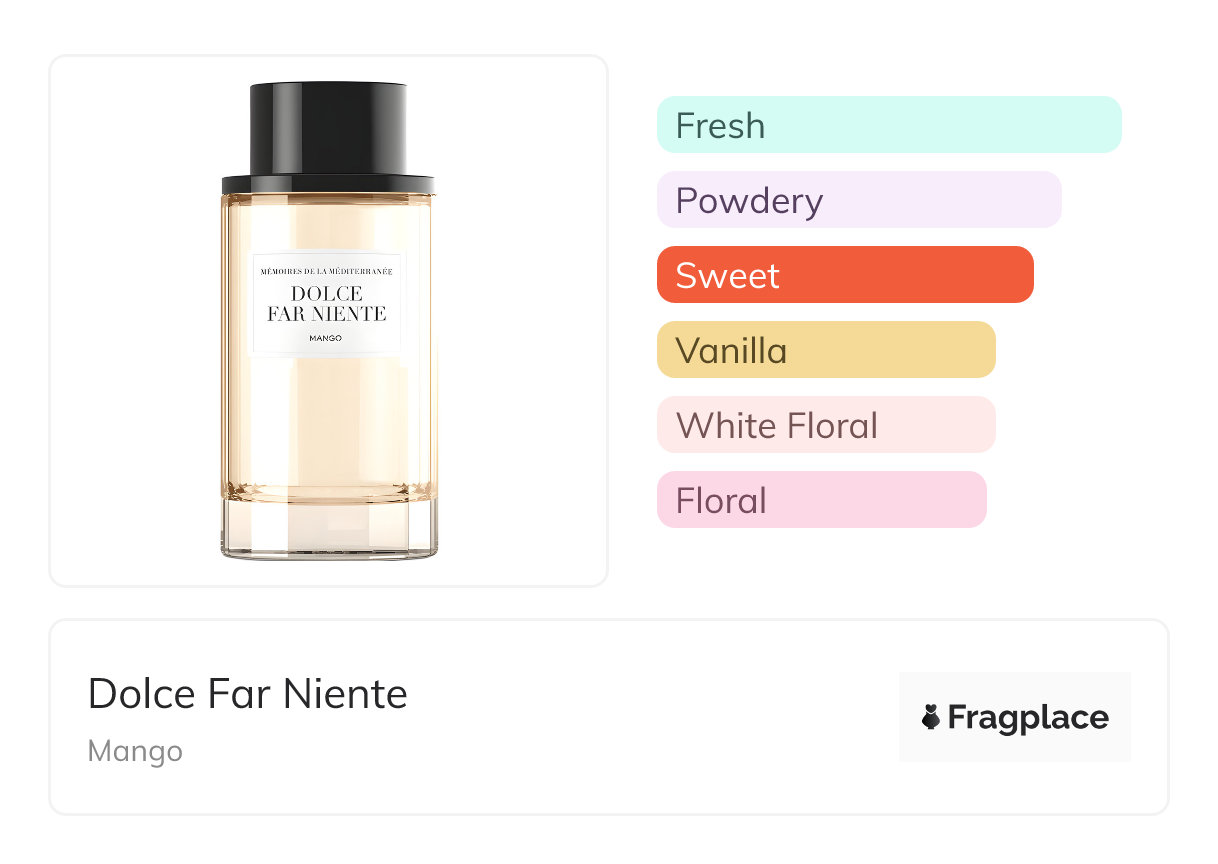This screenshot has width=1218, height=864.
Task: Click the 'Vanilla' text in the yellow bar
Action: coord(731,351)
